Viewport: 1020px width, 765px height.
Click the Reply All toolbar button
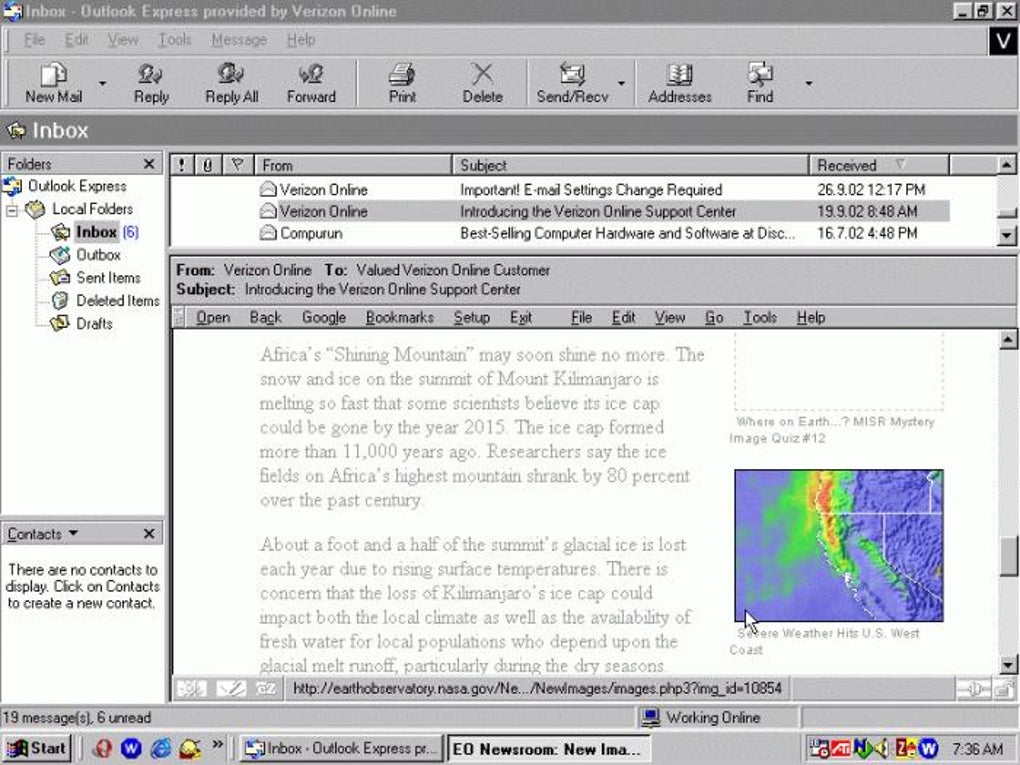(x=232, y=83)
